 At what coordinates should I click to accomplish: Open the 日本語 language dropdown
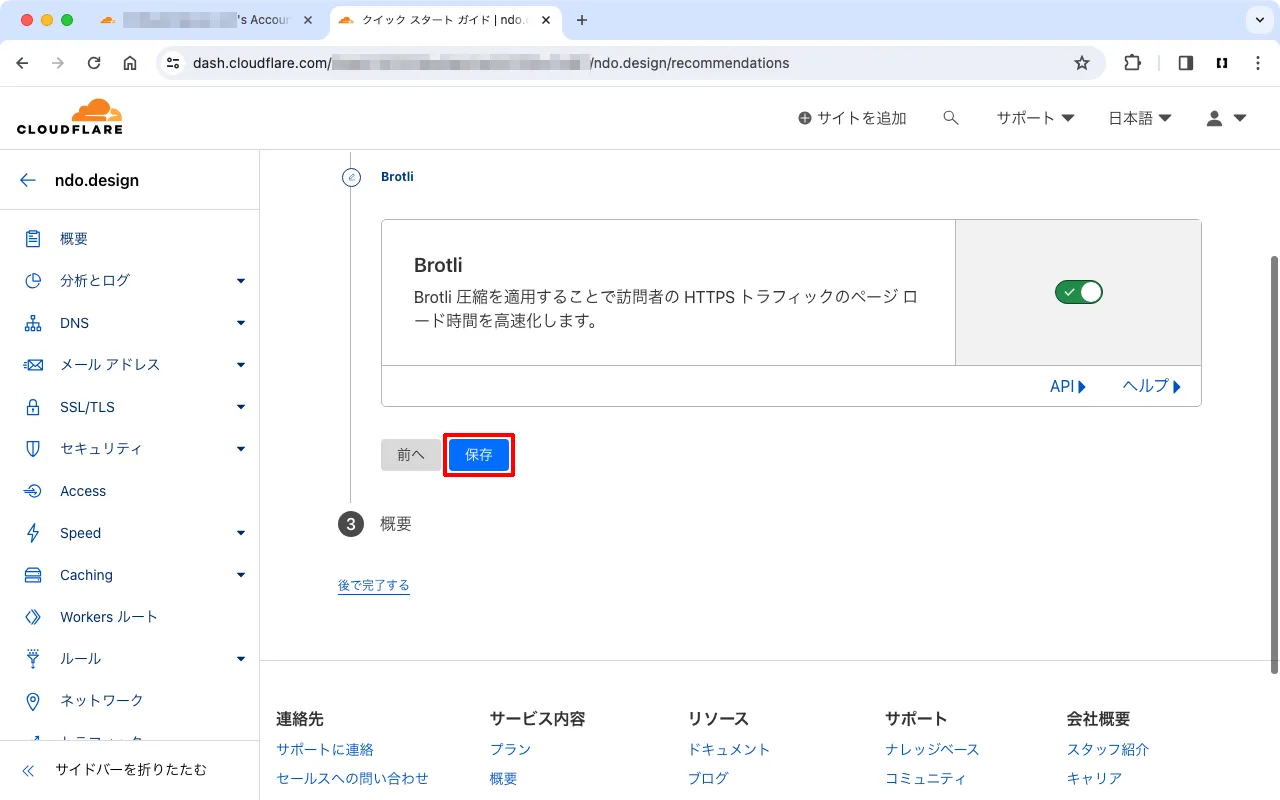tap(1139, 118)
